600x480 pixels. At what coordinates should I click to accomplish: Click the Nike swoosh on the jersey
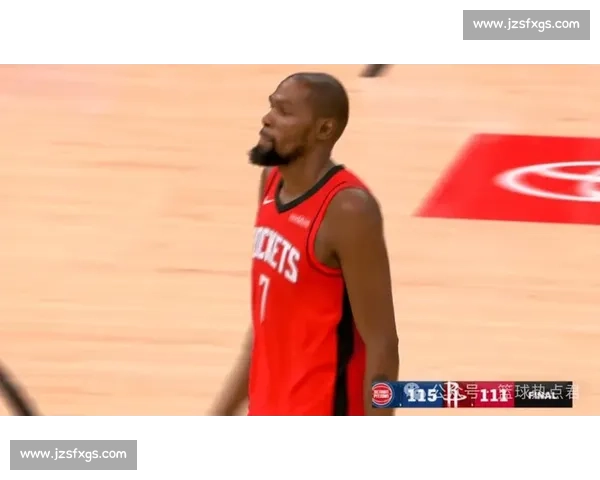268,200
